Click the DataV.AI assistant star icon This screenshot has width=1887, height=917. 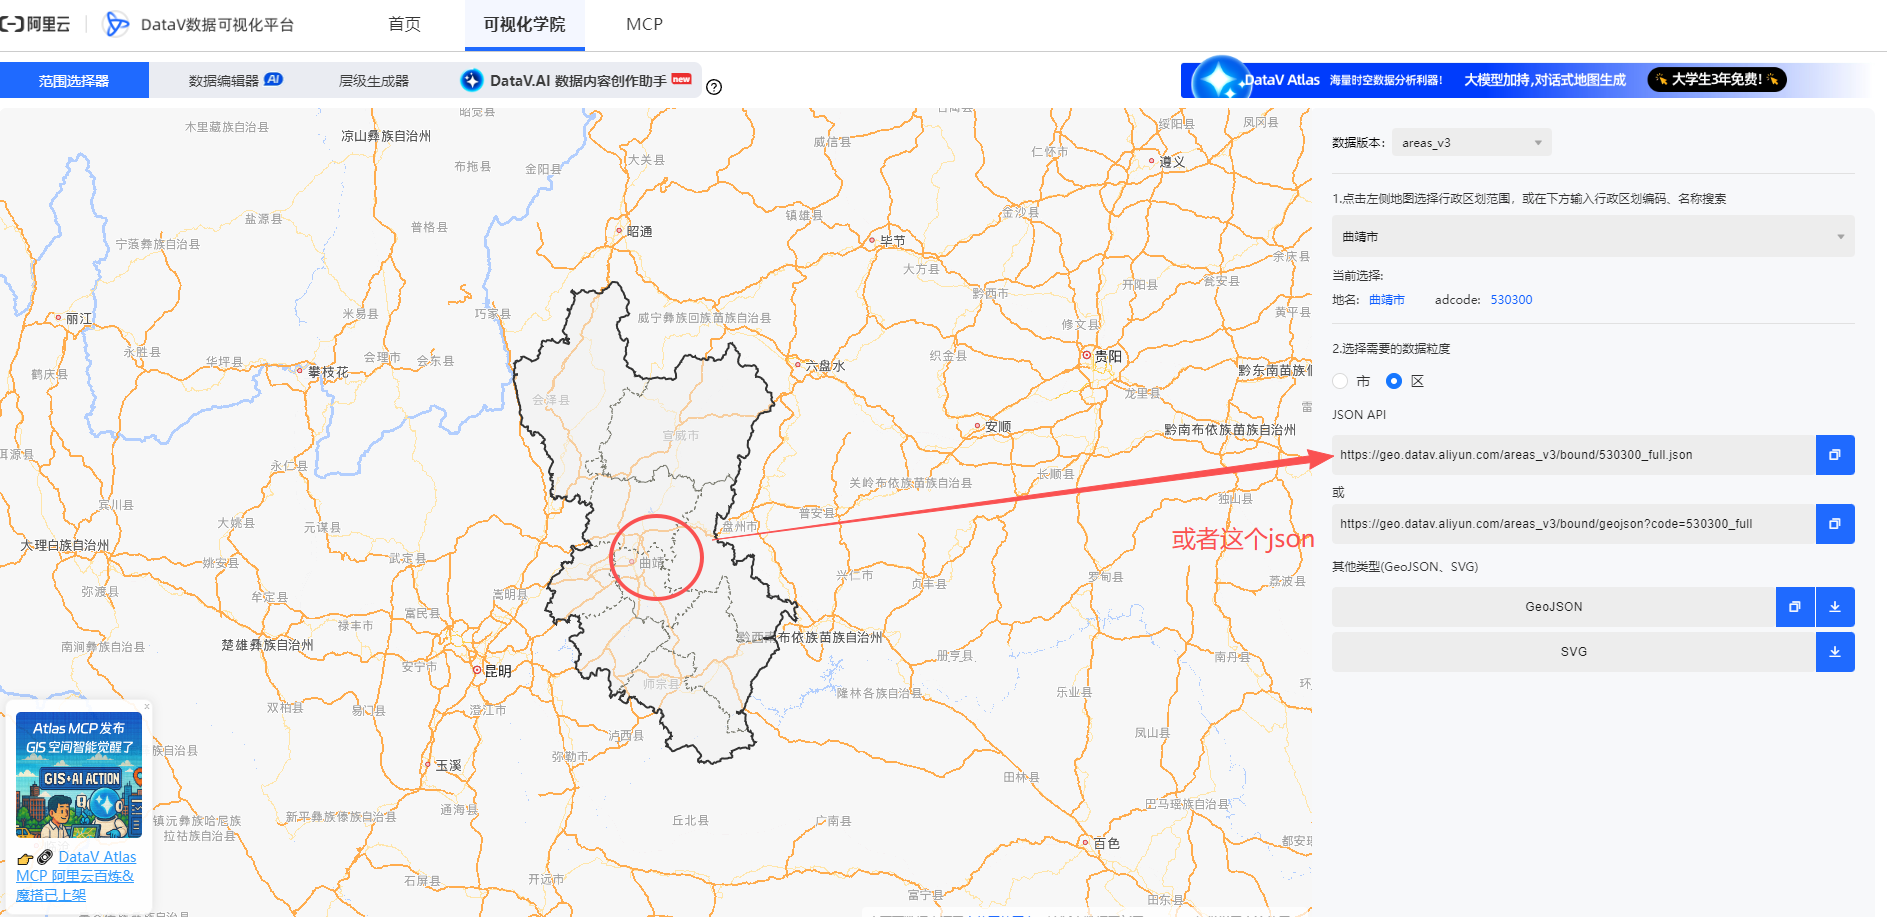472,80
